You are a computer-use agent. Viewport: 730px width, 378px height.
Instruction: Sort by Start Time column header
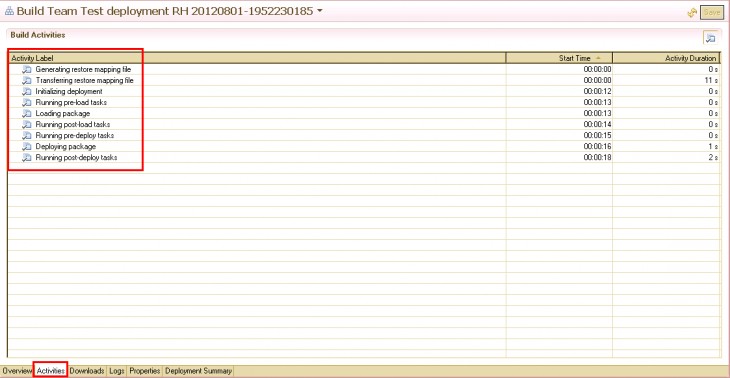559,58
